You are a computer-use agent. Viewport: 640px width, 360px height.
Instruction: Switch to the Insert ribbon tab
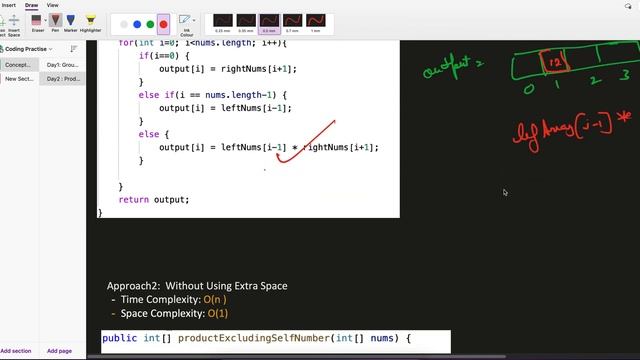(x=9, y=5)
